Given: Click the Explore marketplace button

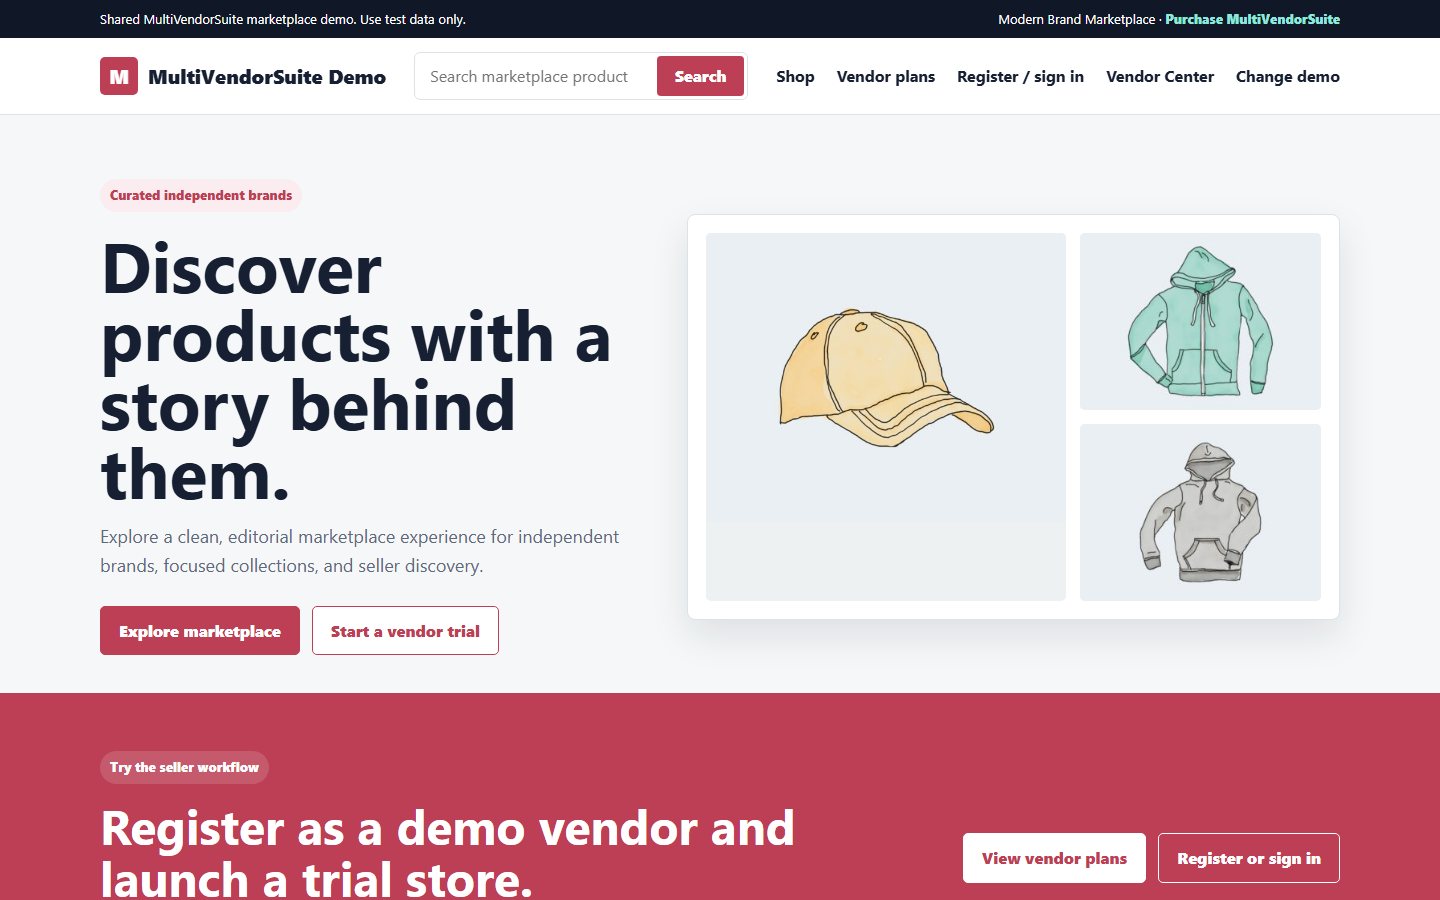Looking at the screenshot, I should 200,631.
